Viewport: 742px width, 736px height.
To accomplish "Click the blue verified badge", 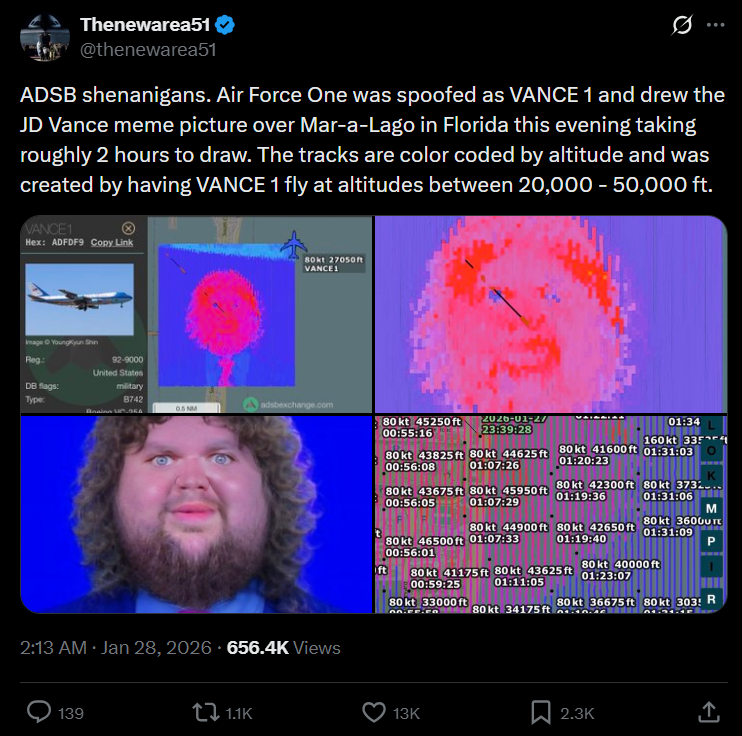I will point(225,25).
